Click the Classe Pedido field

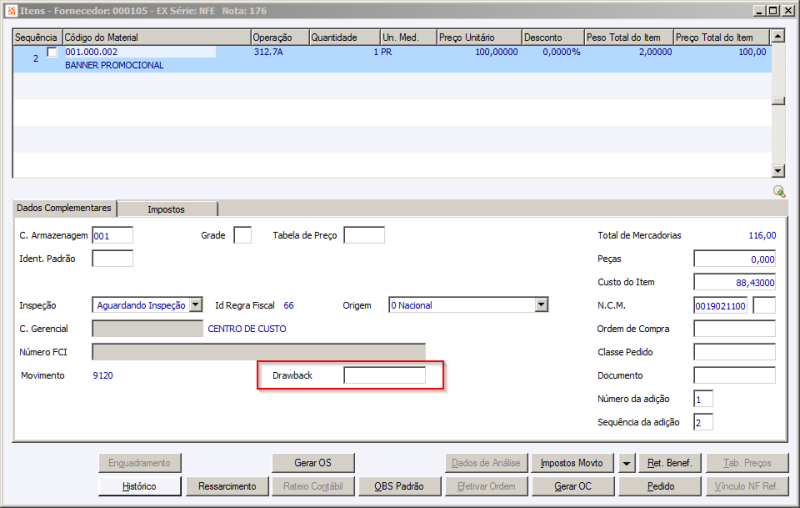[x=735, y=352]
